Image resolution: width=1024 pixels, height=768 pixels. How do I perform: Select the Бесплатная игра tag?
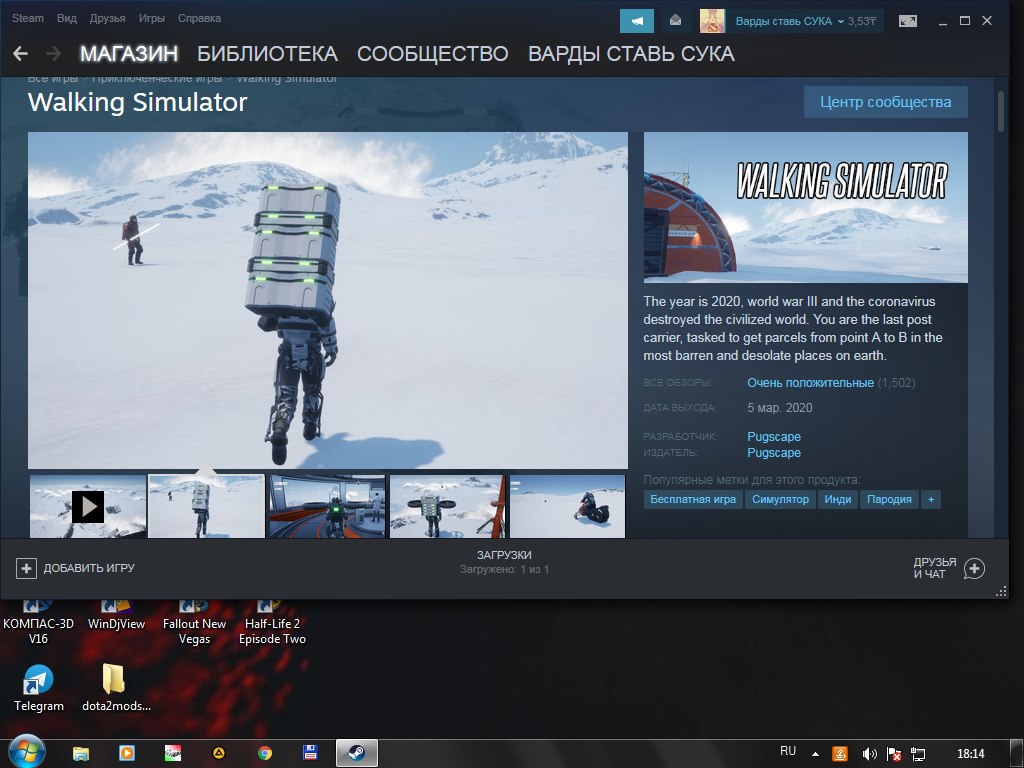click(x=693, y=500)
